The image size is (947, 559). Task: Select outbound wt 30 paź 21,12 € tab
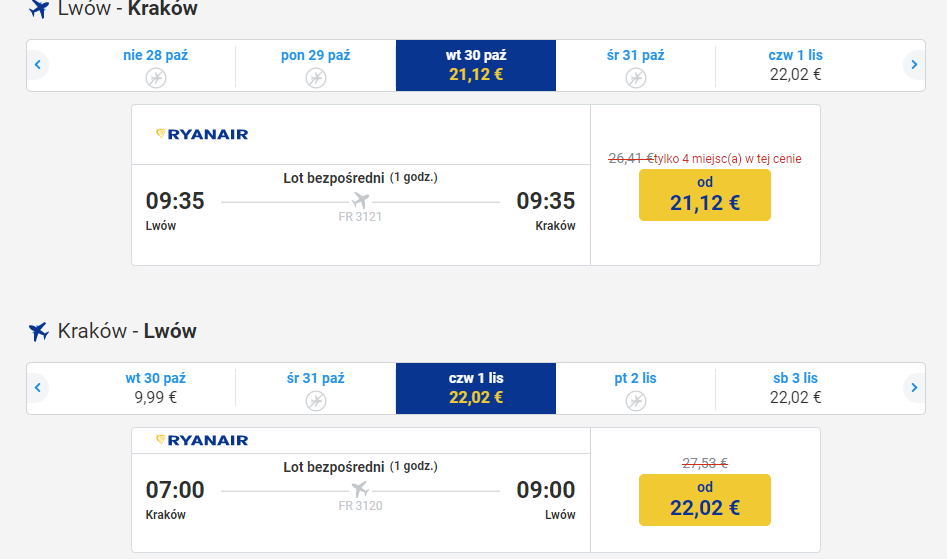476,65
